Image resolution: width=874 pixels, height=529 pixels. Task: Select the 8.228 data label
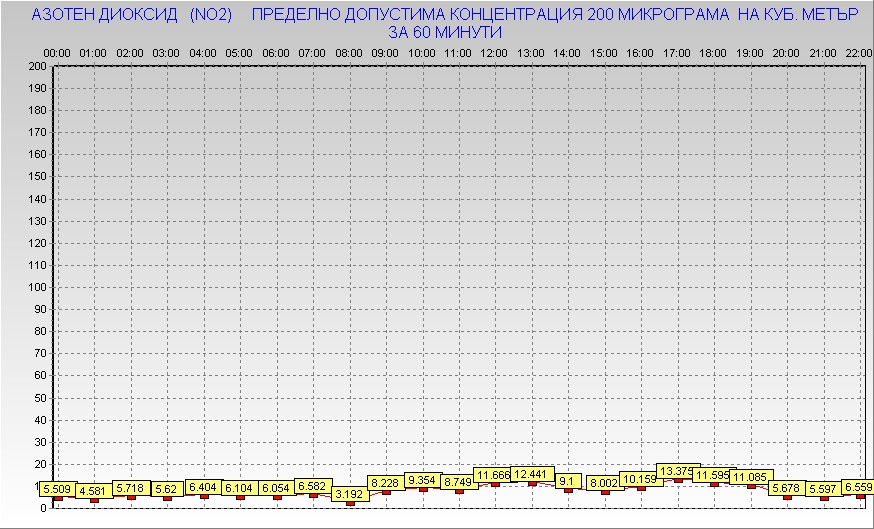385,483
